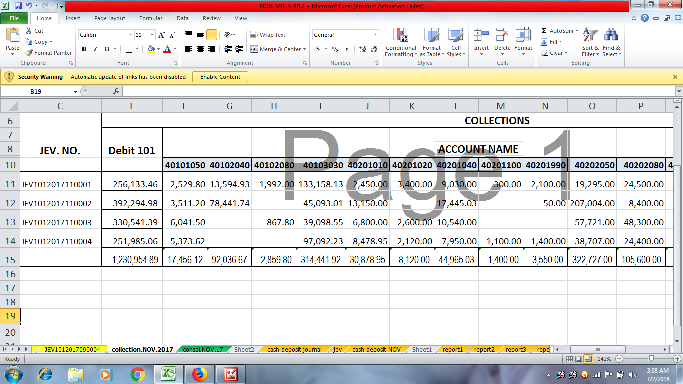
Task: Open the report1 worksheet tab
Action: click(453, 349)
